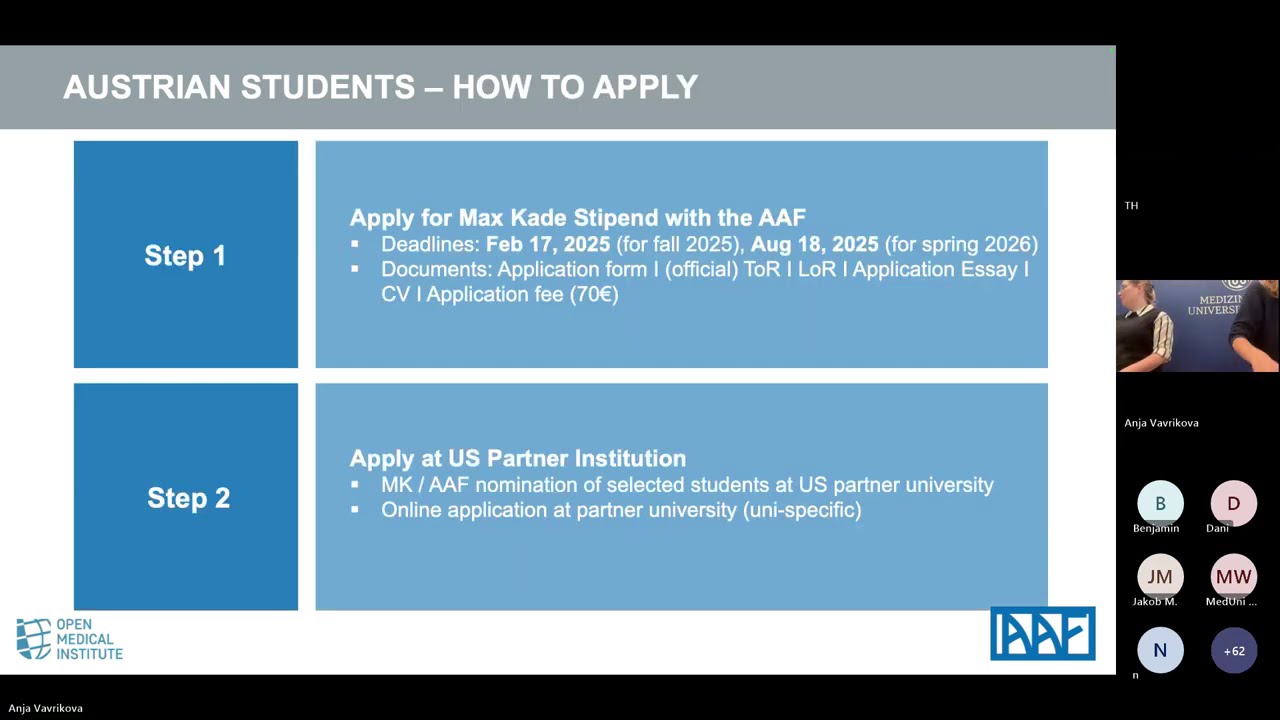Click the Step 1 box

(x=186, y=255)
